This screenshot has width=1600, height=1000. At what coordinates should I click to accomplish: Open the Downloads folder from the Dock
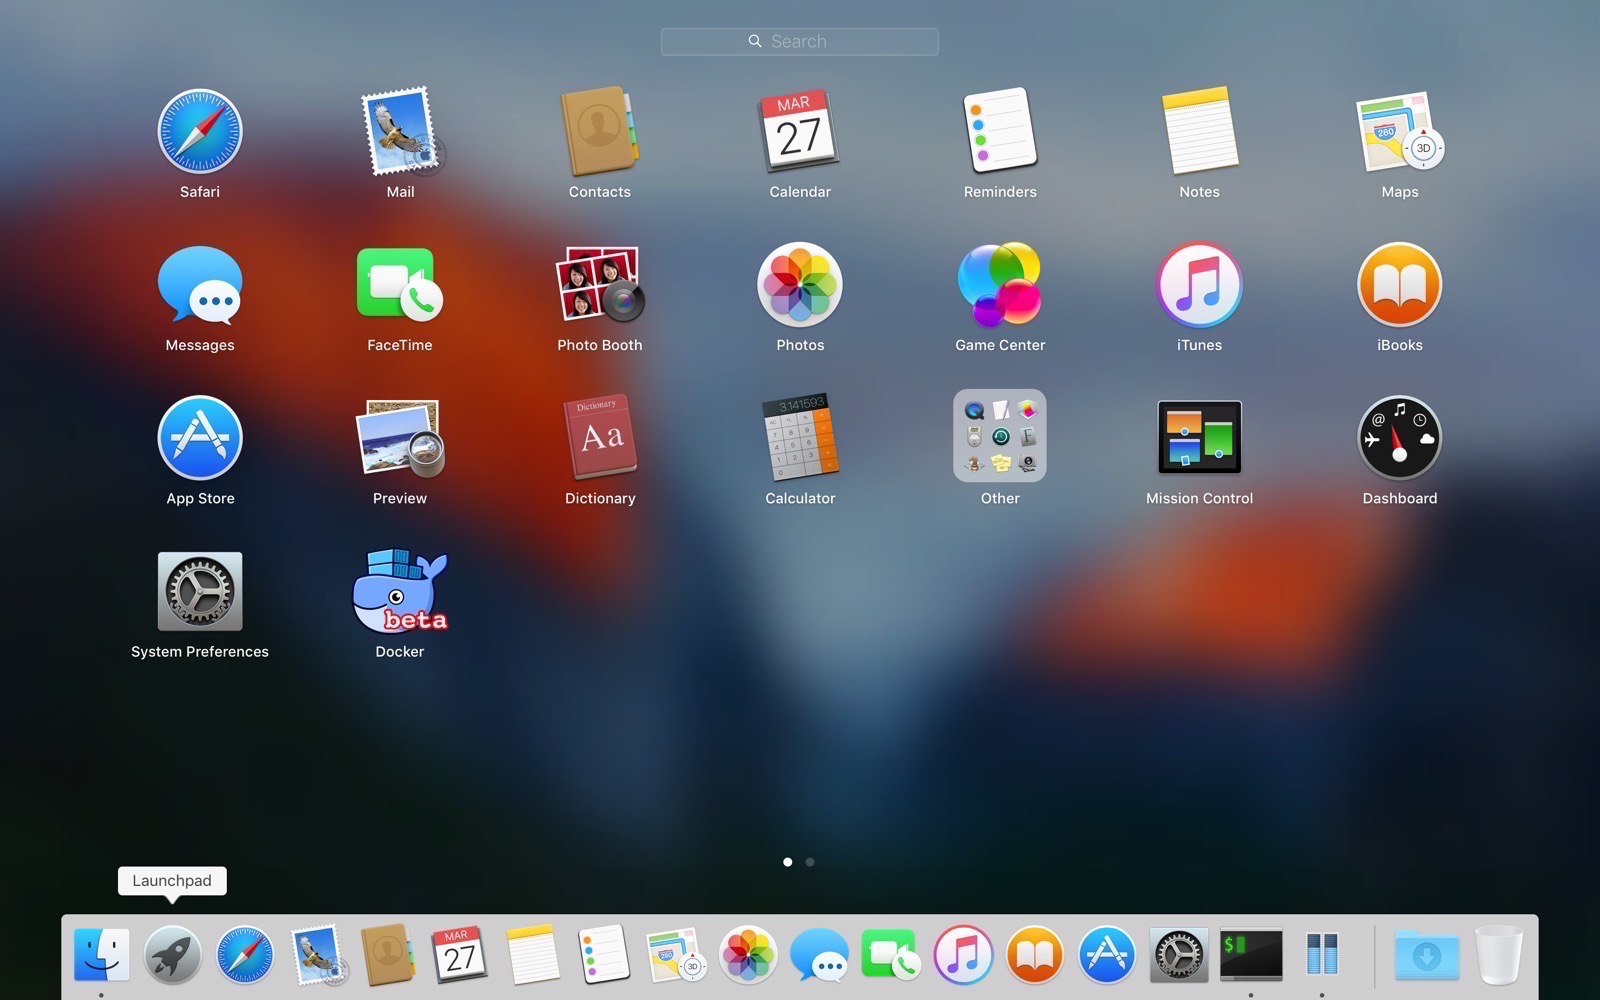point(1427,954)
